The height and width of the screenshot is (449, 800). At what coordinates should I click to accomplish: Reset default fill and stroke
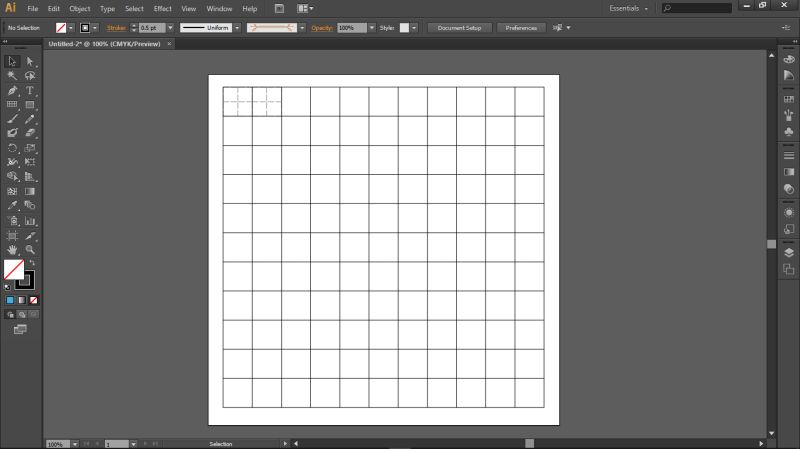point(7,287)
